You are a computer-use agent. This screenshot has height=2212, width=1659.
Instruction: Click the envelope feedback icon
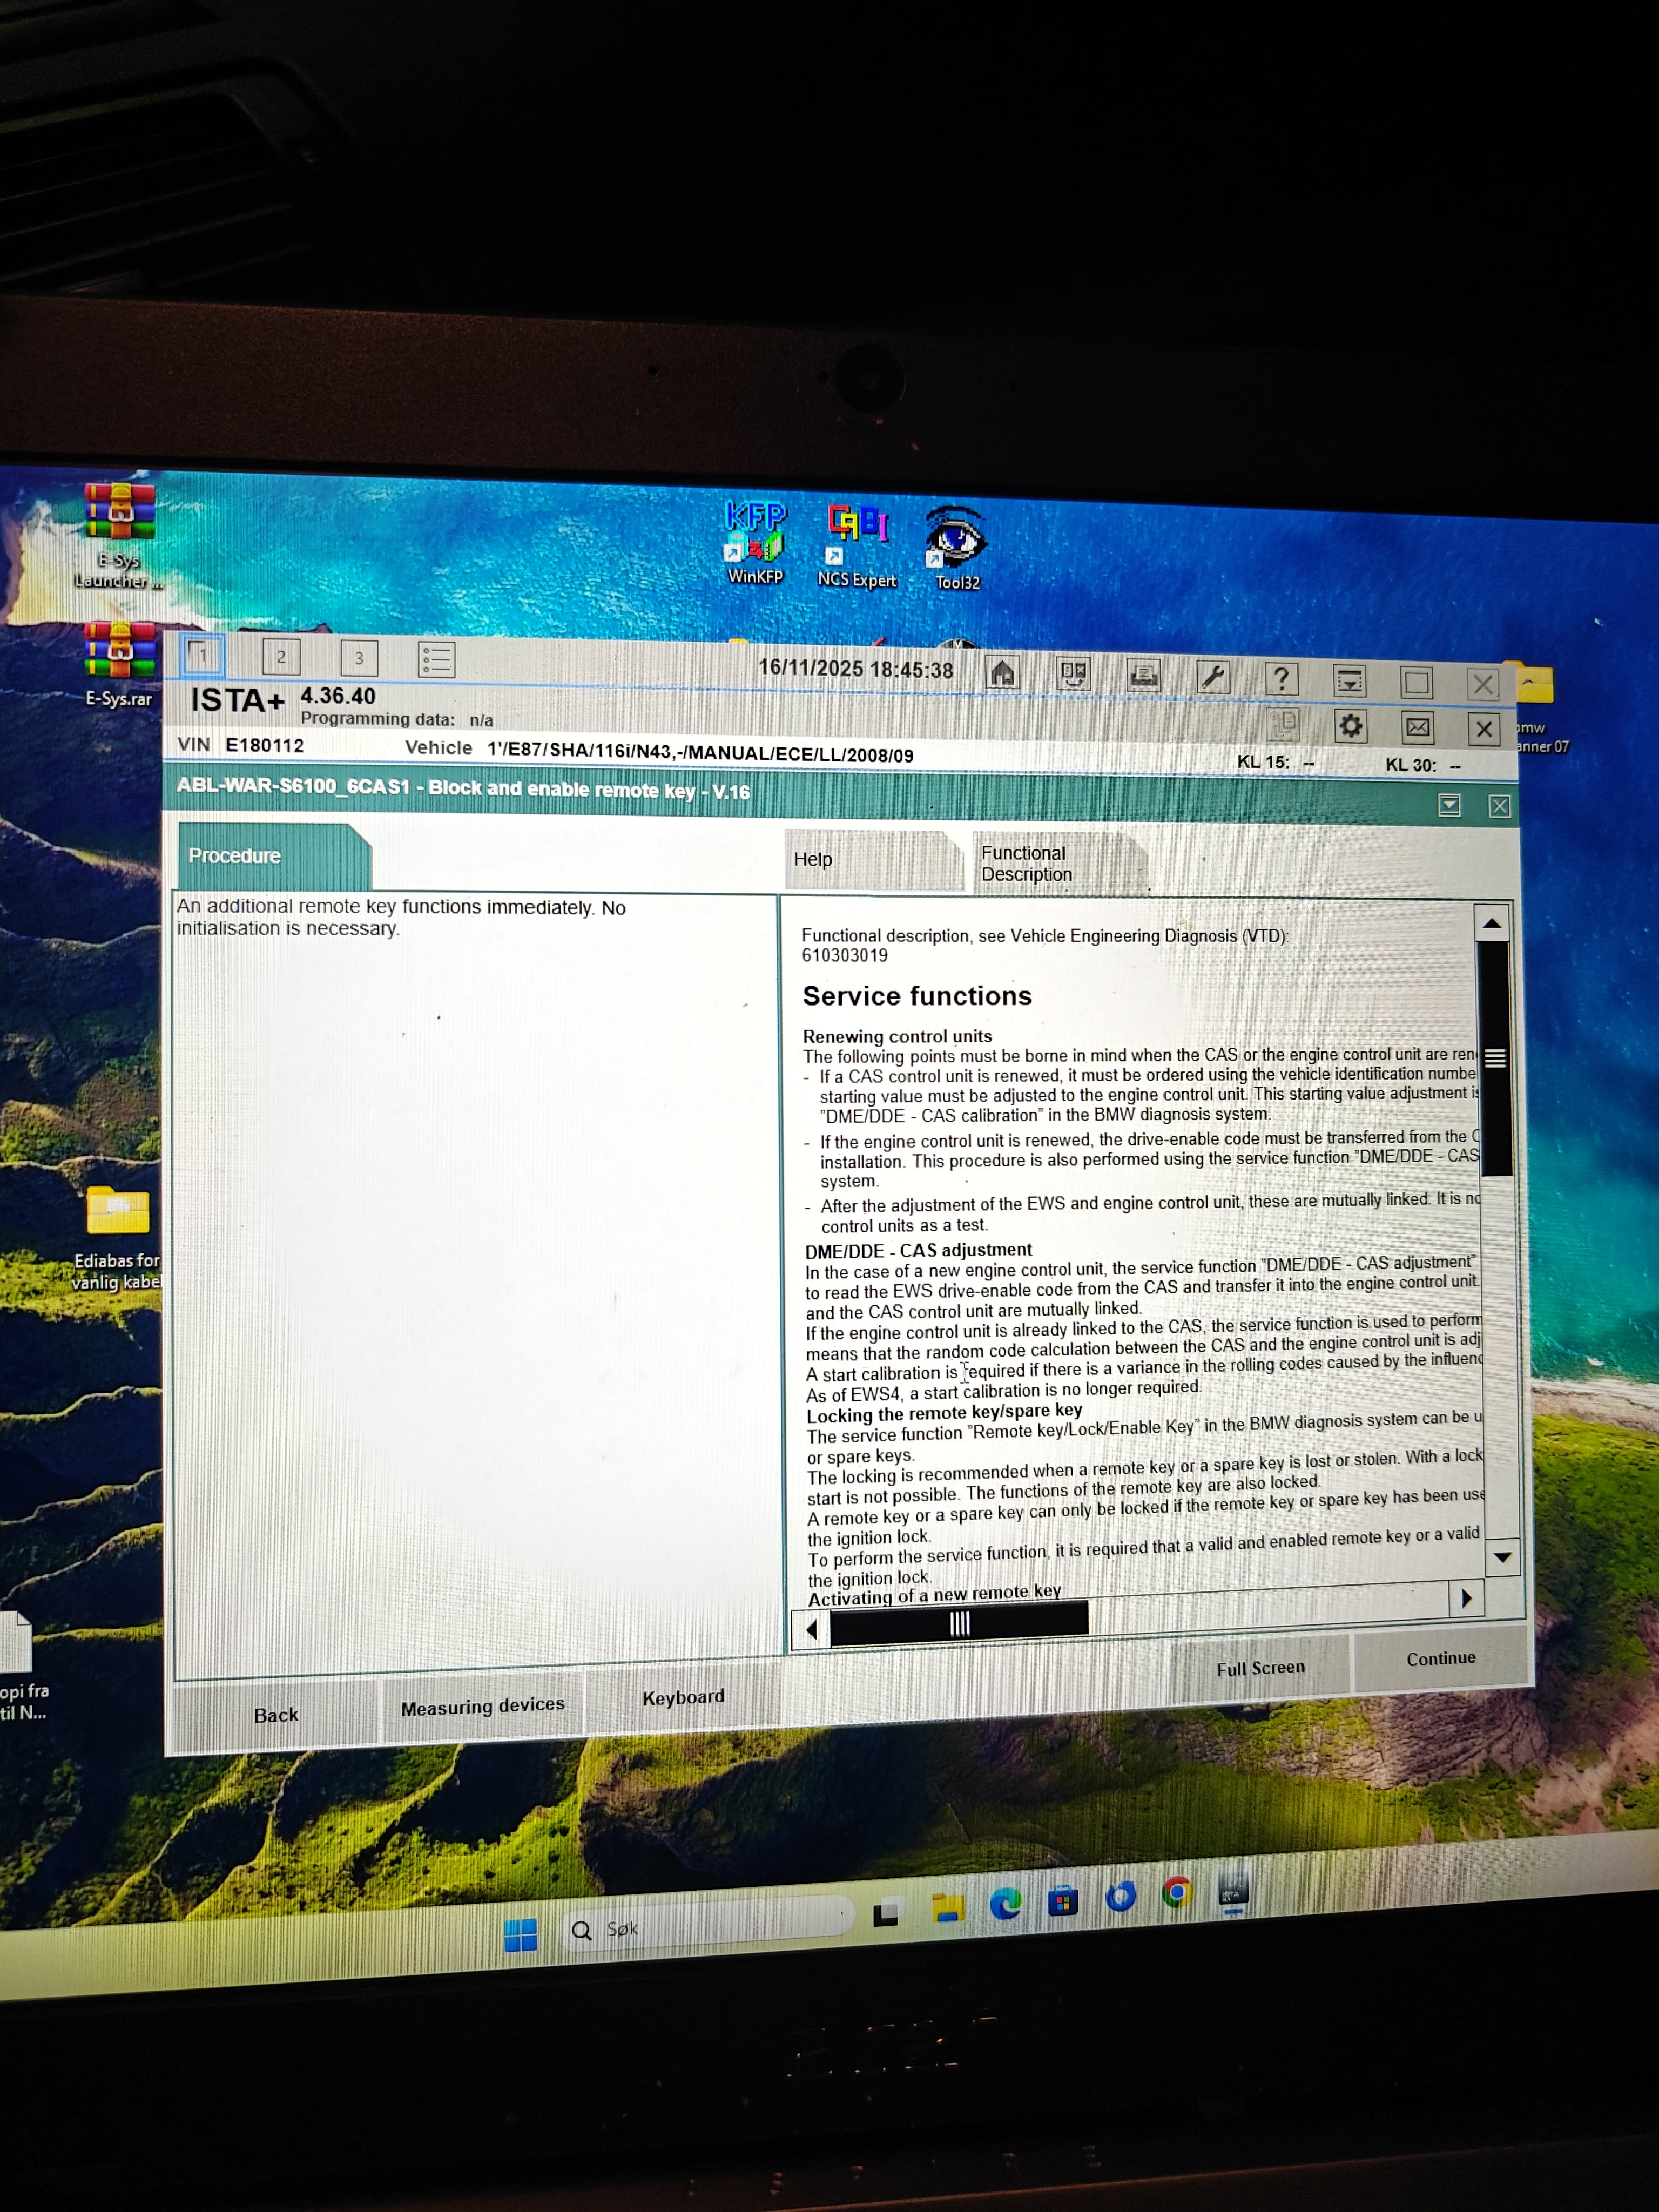(1417, 727)
